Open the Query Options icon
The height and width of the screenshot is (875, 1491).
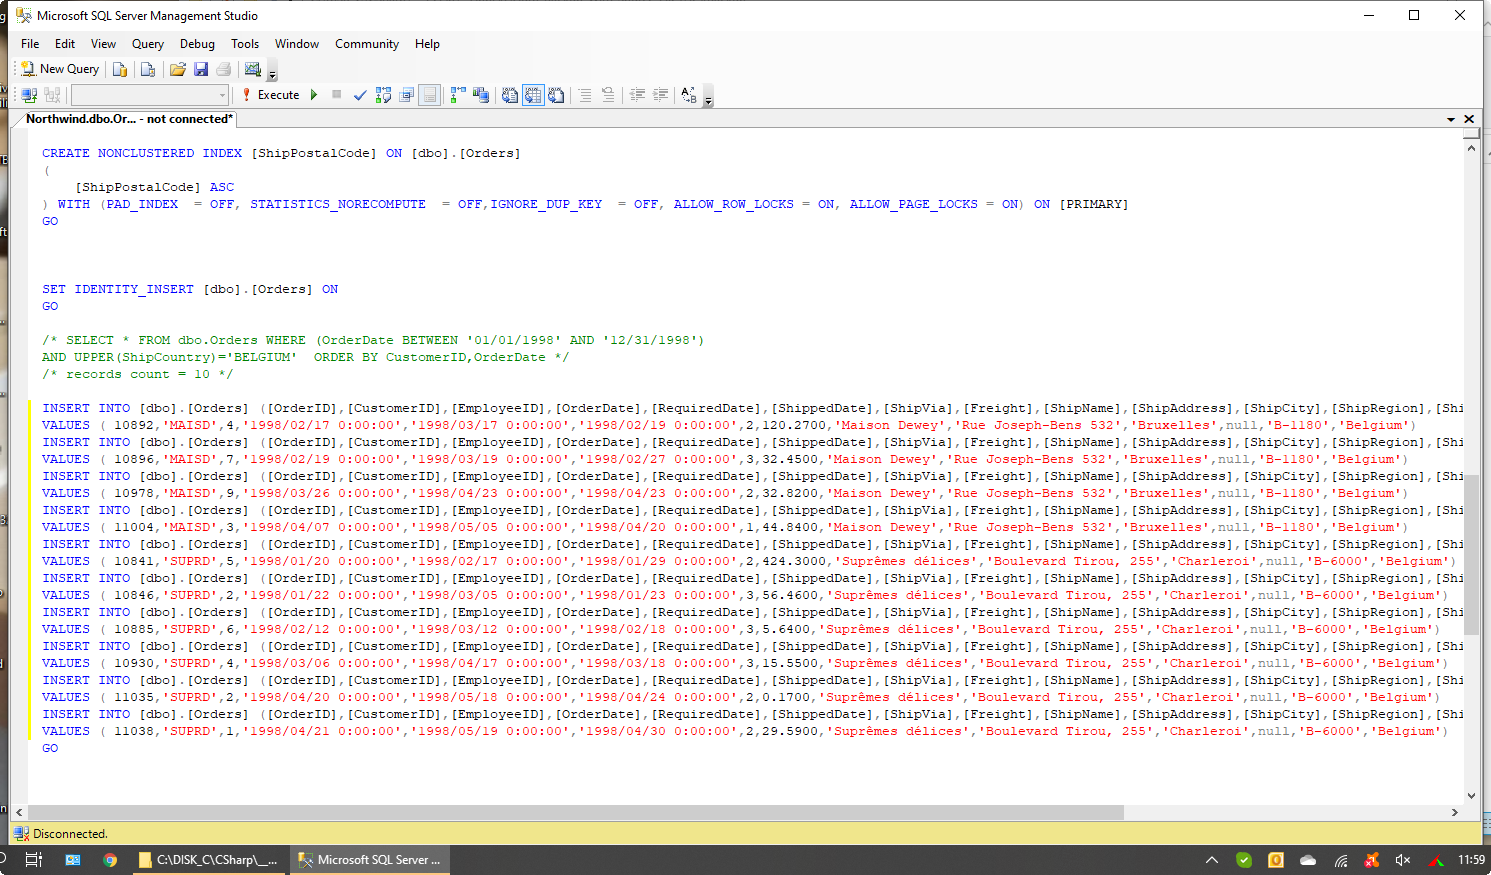click(x=406, y=95)
